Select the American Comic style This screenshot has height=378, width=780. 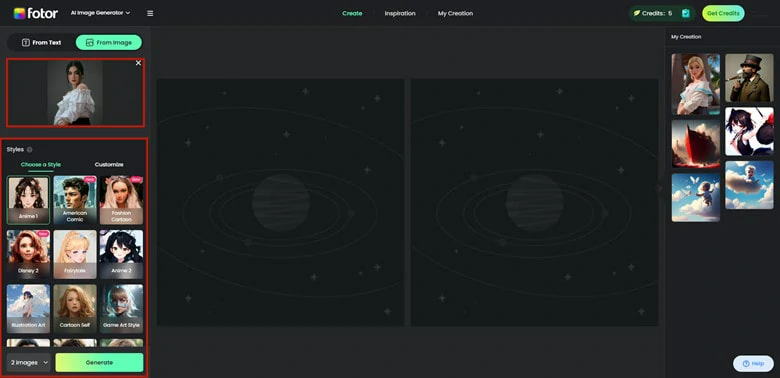click(x=75, y=200)
